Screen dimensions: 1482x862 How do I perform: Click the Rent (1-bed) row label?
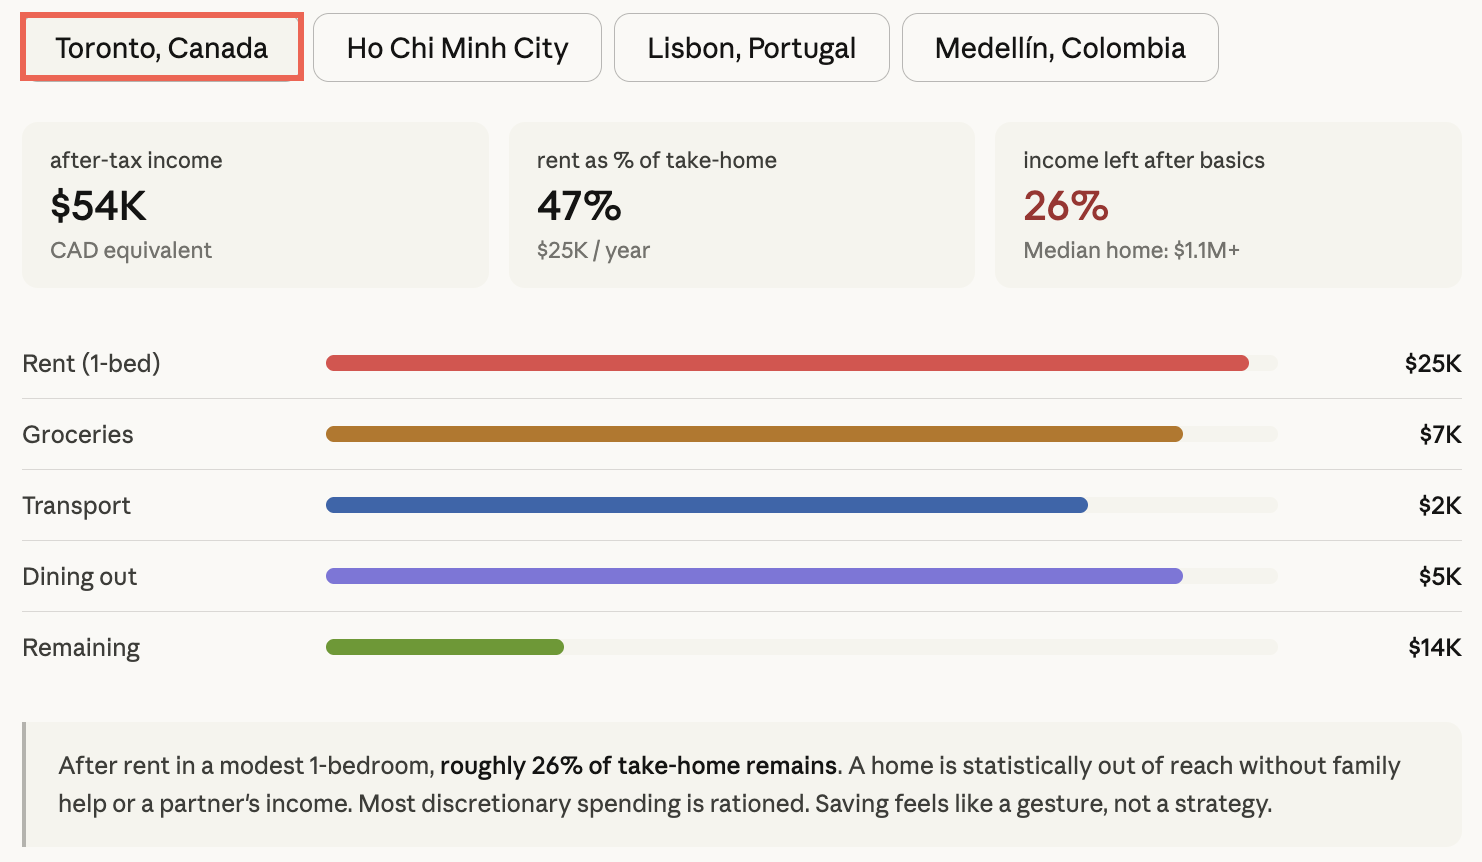91,363
